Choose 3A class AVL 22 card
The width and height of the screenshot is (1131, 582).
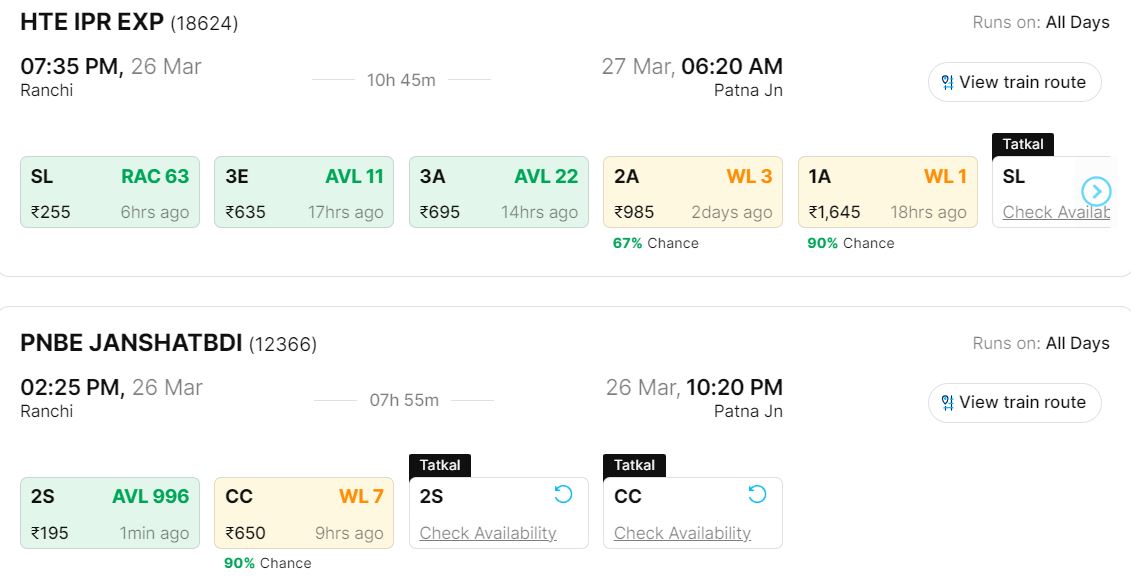pyautogui.click(x=498, y=192)
